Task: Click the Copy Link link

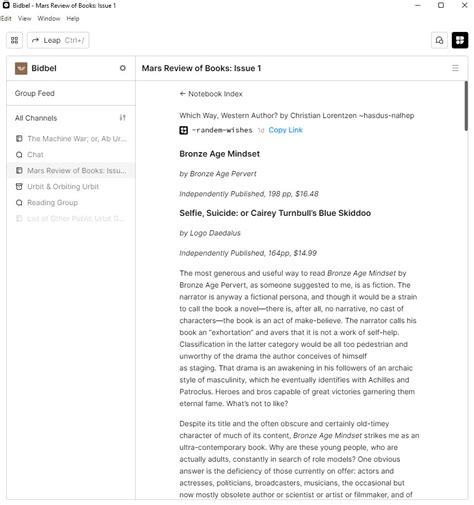Action: pyautogui.click(x=286, y=130)
